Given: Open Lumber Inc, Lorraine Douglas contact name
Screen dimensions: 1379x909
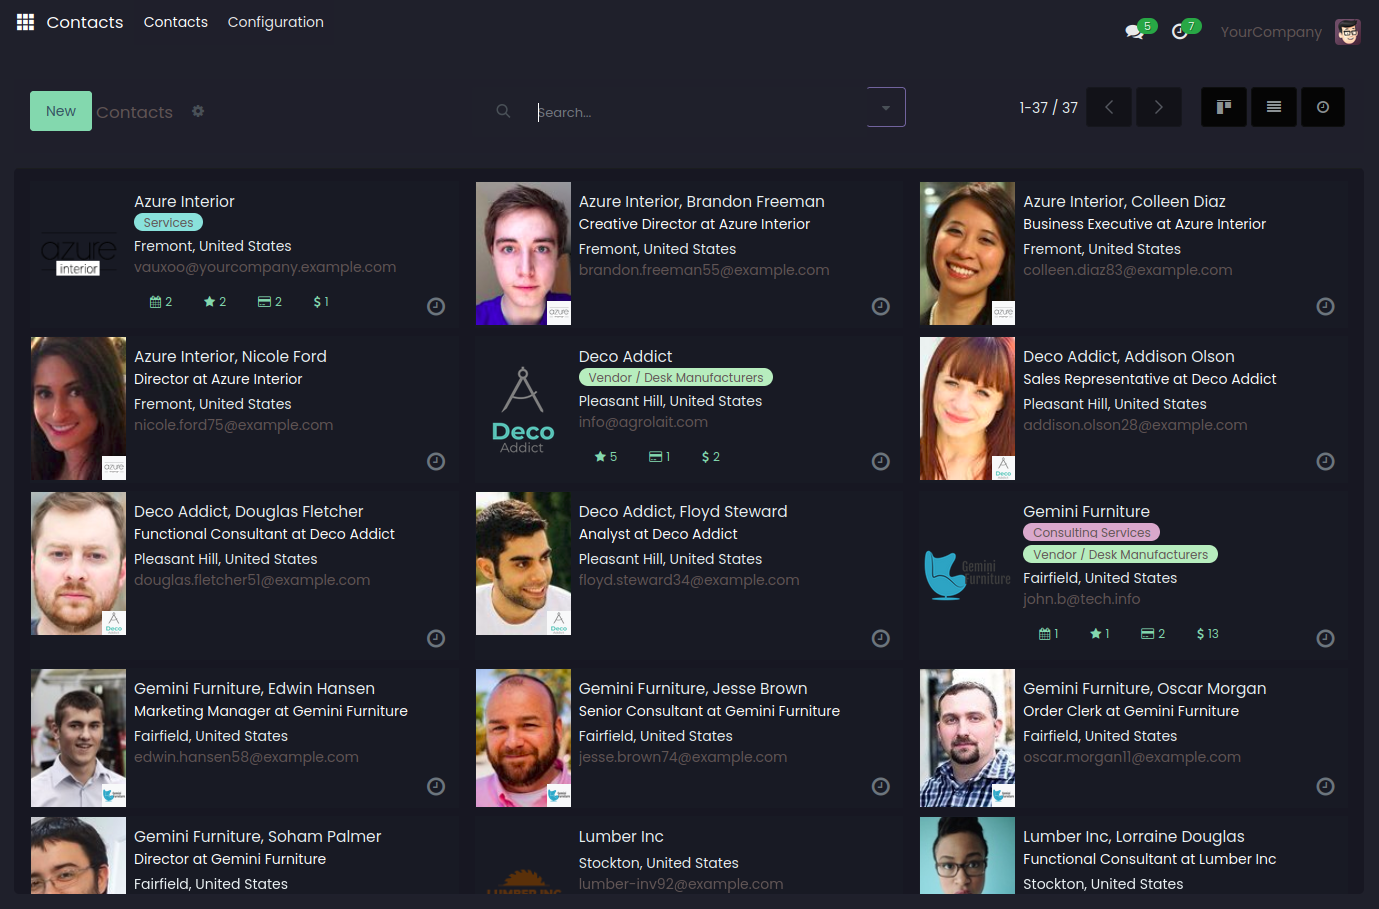Looking at the screenshot, I should tap(1134, 836).
